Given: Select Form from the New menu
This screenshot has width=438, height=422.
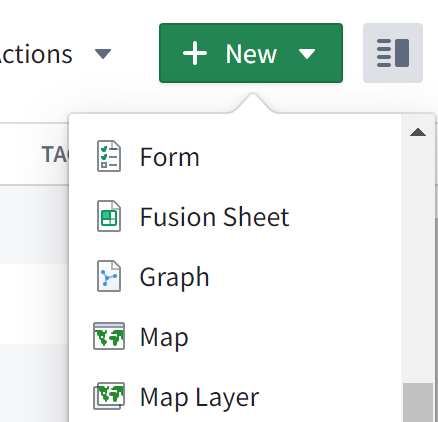Looking at the screenshot, I should click(x=235, y=156).
